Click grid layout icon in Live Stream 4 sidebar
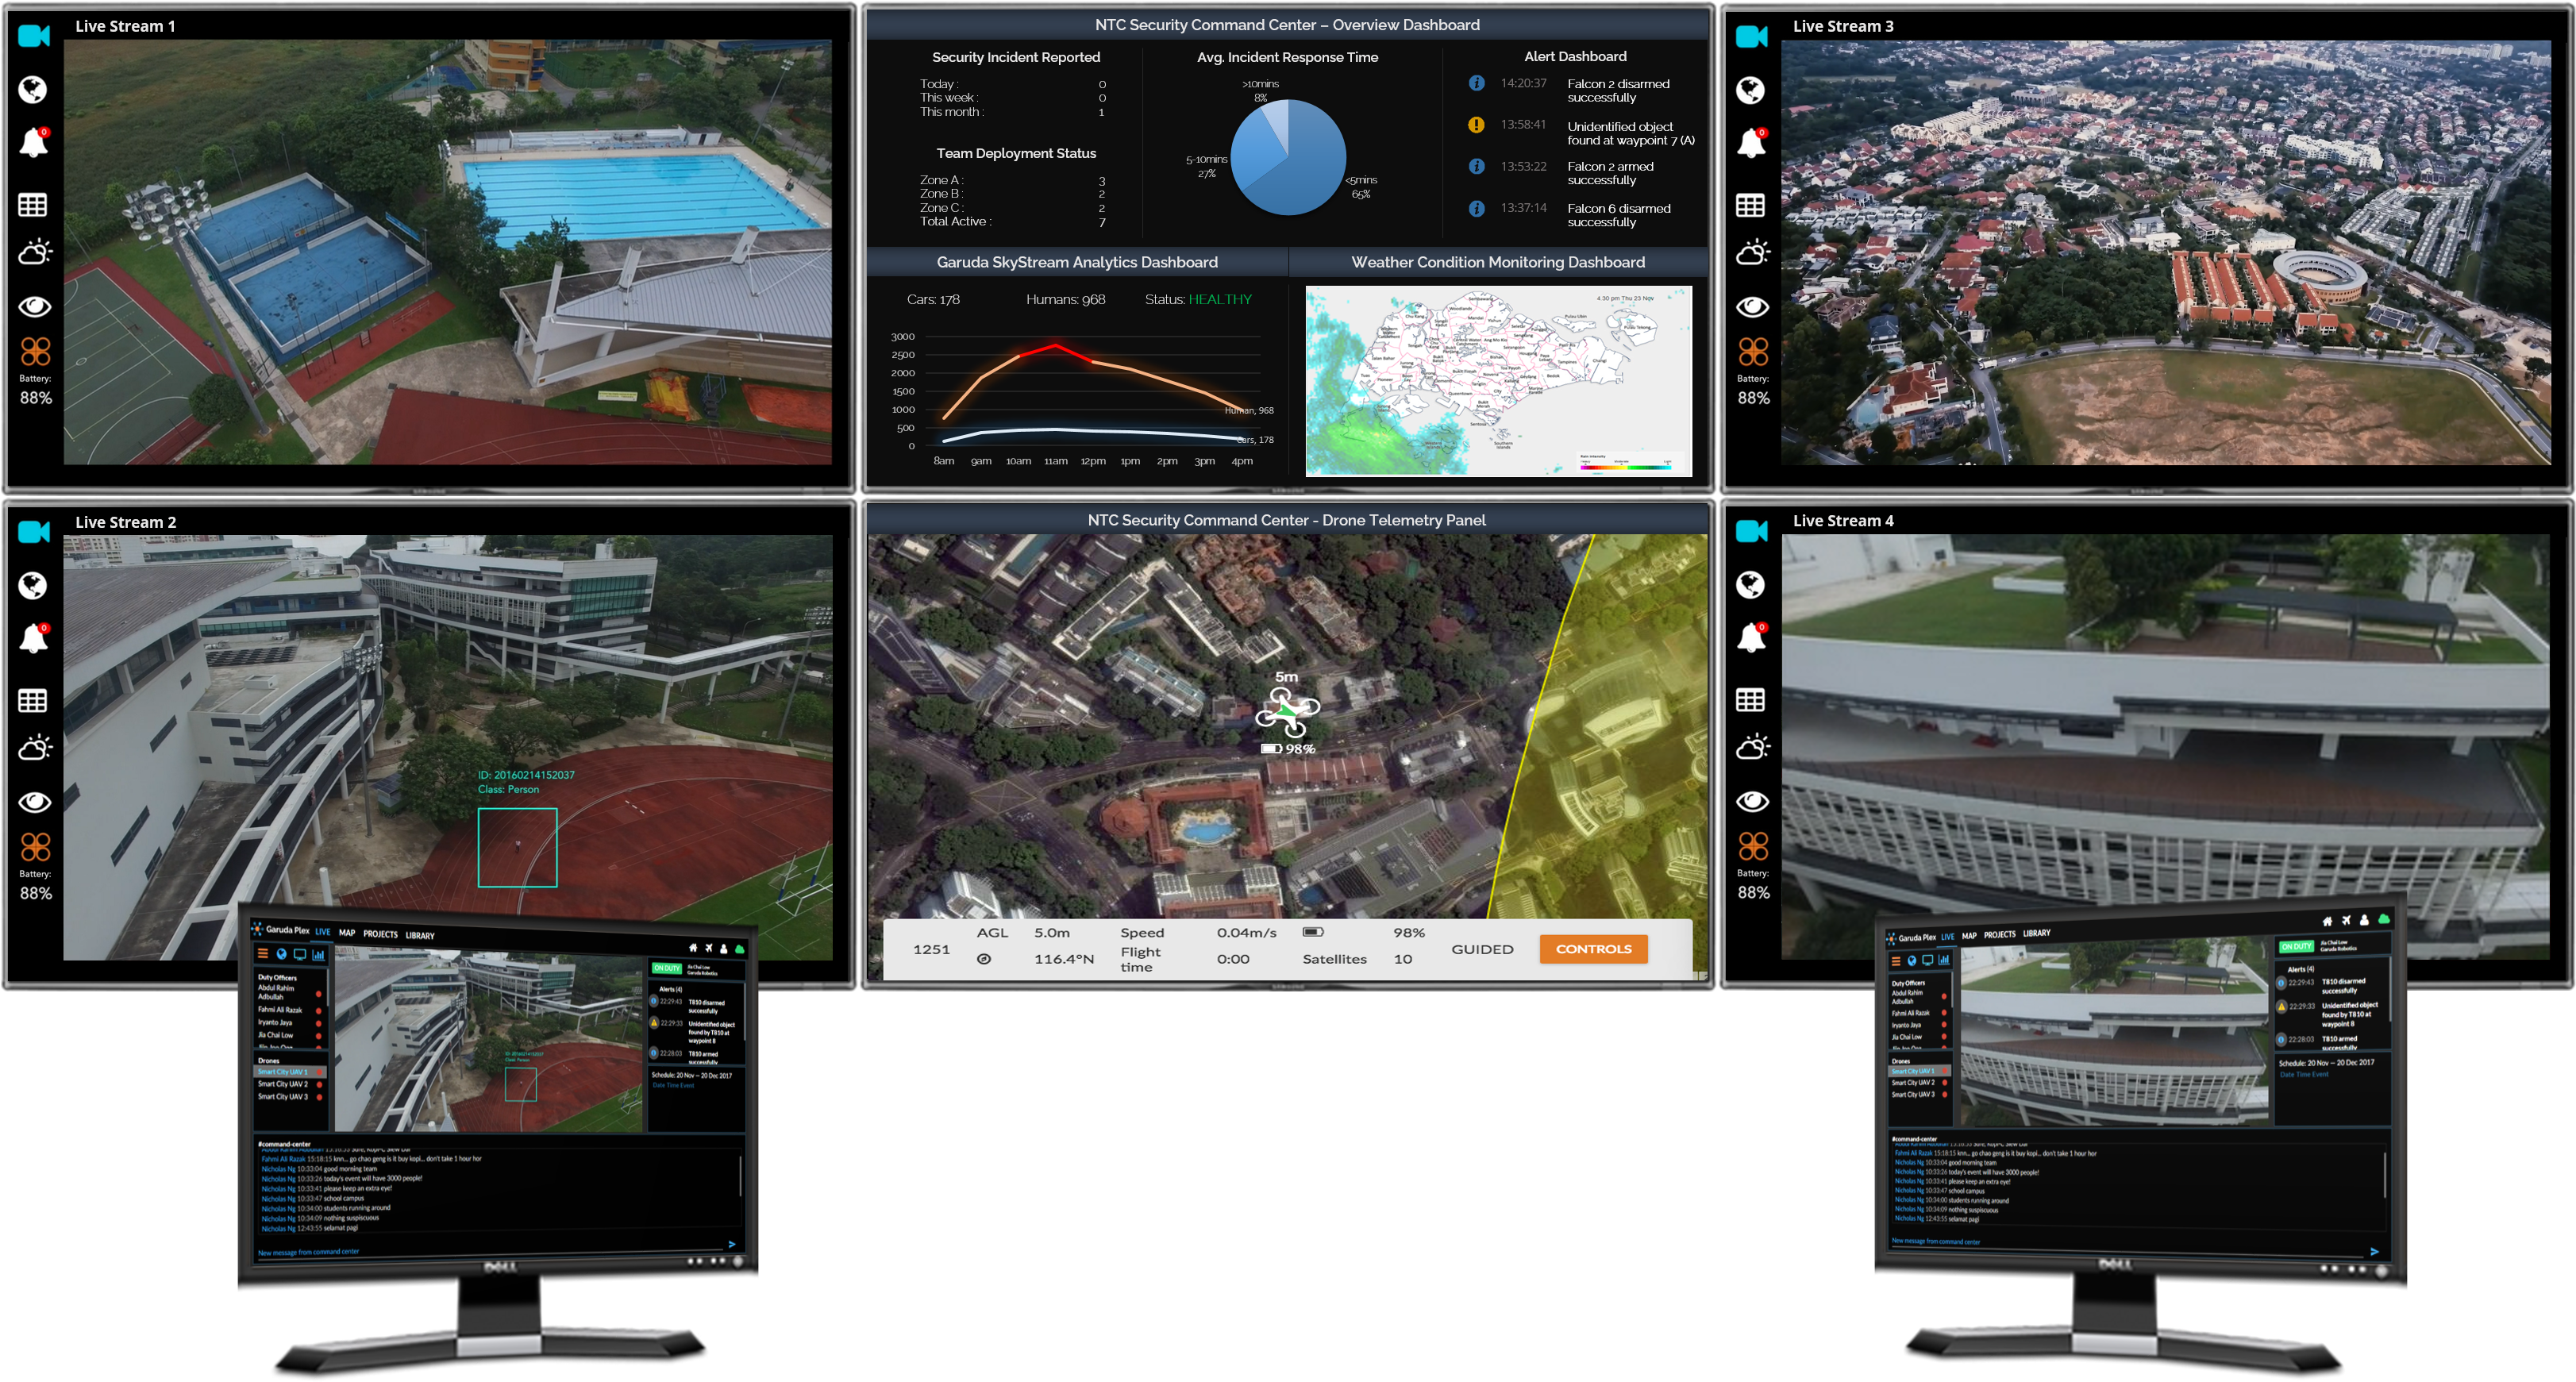The height and width of the screenshot is (1382, 2576). (x=1750, y=700)
